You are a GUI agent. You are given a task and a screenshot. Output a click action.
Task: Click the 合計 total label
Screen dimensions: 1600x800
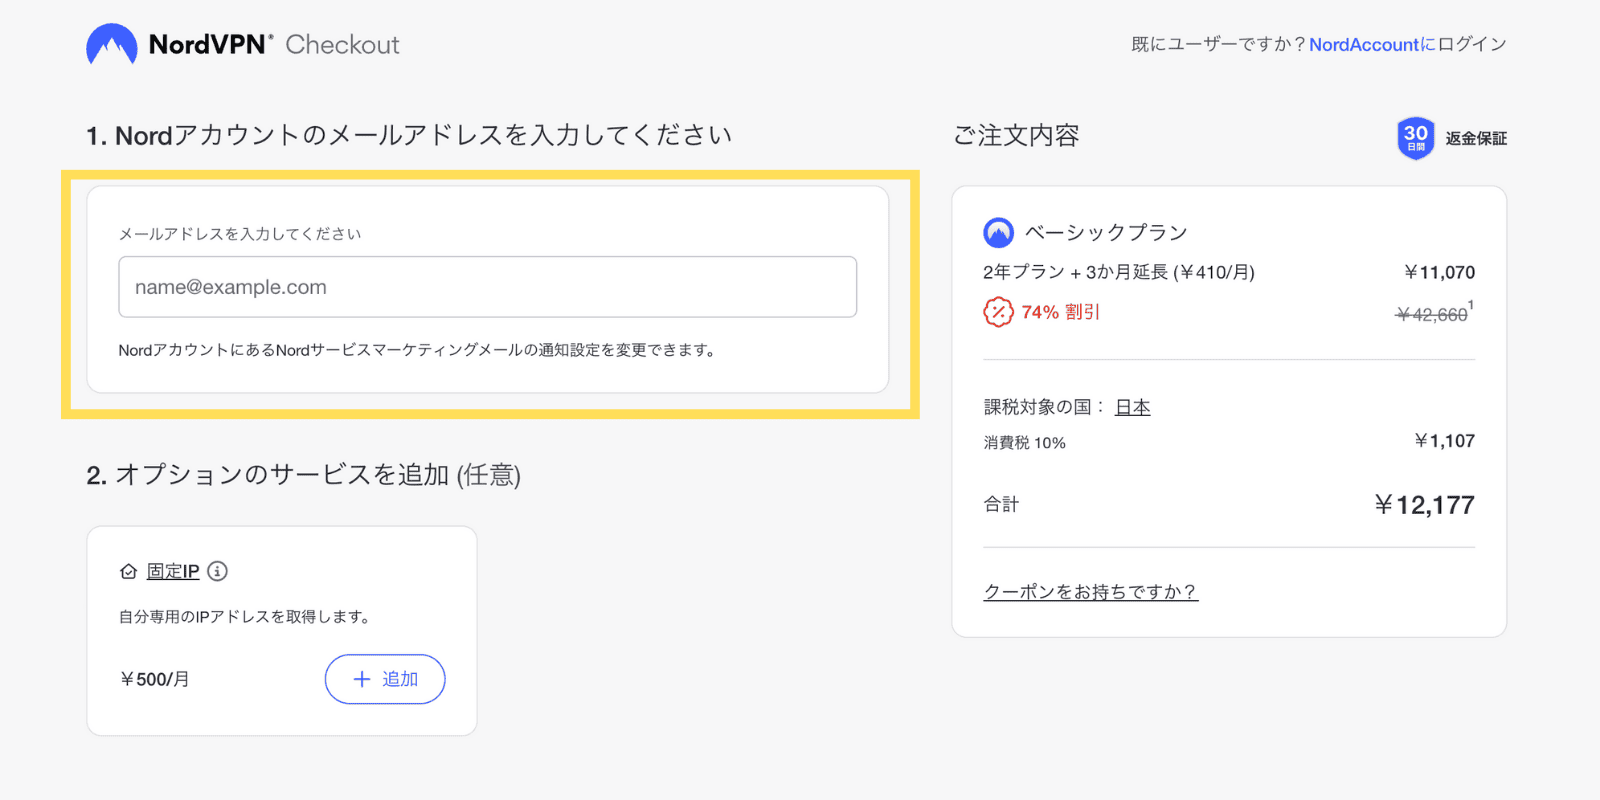pyautogui.click(x=1001, y=505)
